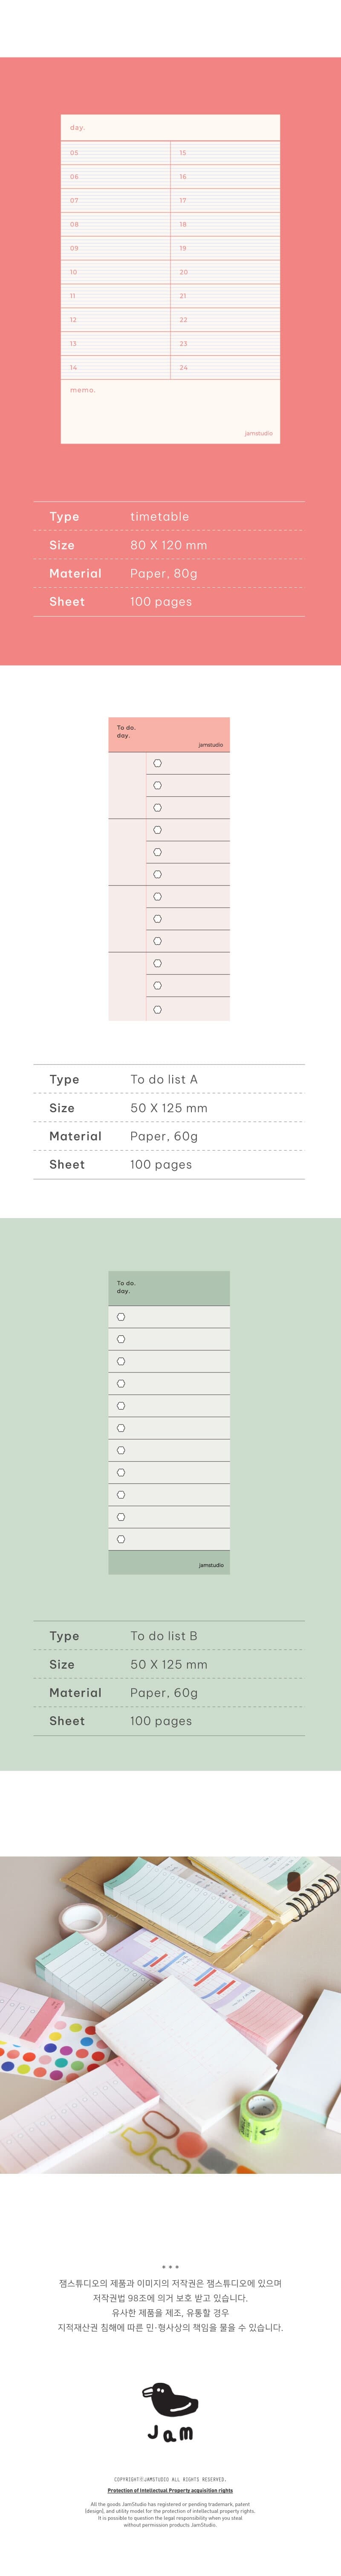Click the "day." field on the timetable notepad

coord(77,128)
